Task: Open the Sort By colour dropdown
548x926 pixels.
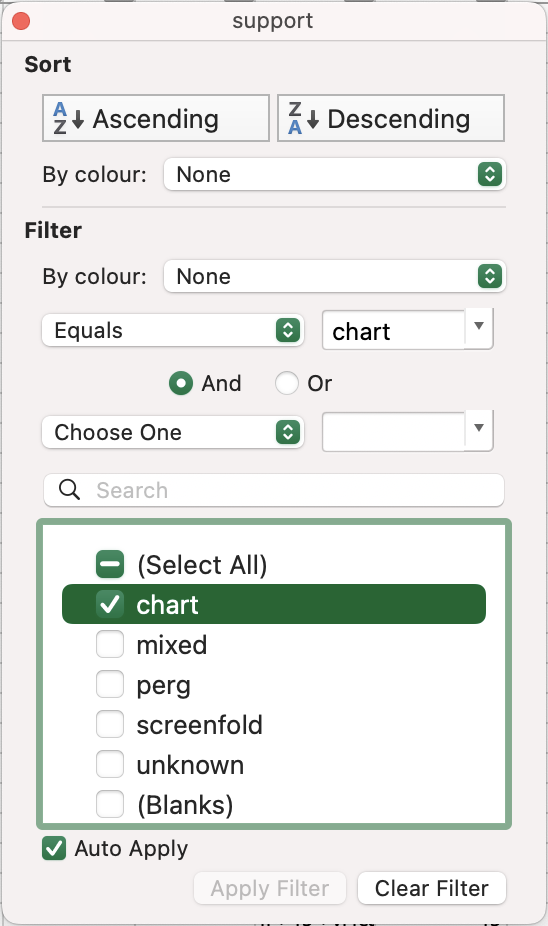Action: (335, 174)
